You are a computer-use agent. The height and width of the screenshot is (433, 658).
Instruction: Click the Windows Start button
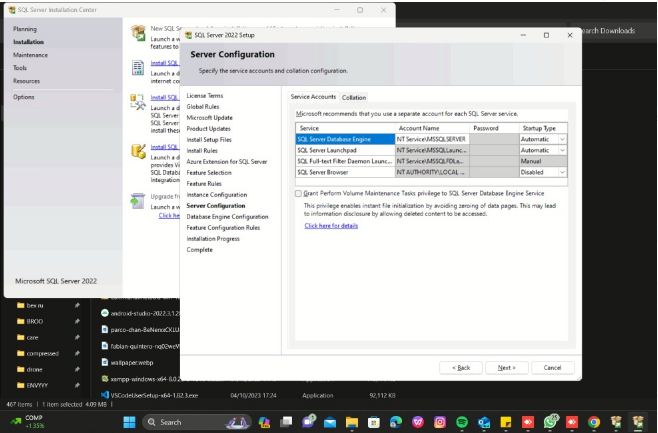pyautogui.click(x=129, y=422)
